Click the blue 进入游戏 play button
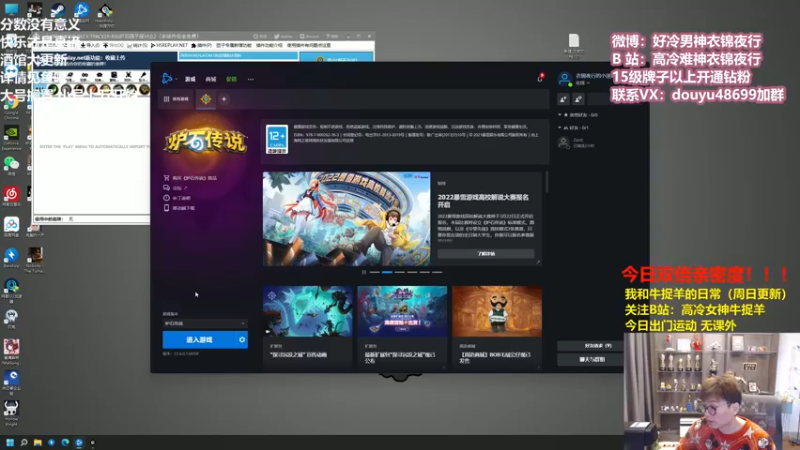 199,340
